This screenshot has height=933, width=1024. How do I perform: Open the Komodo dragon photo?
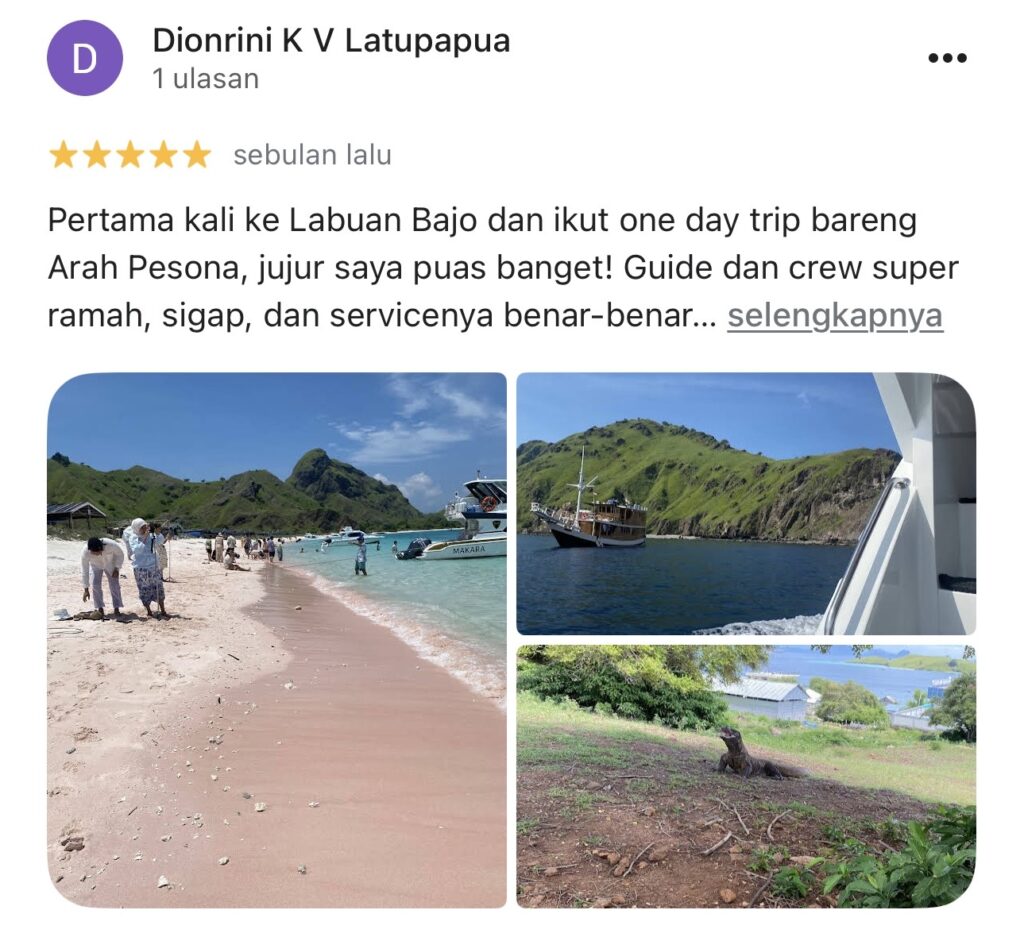pos(746,776)
